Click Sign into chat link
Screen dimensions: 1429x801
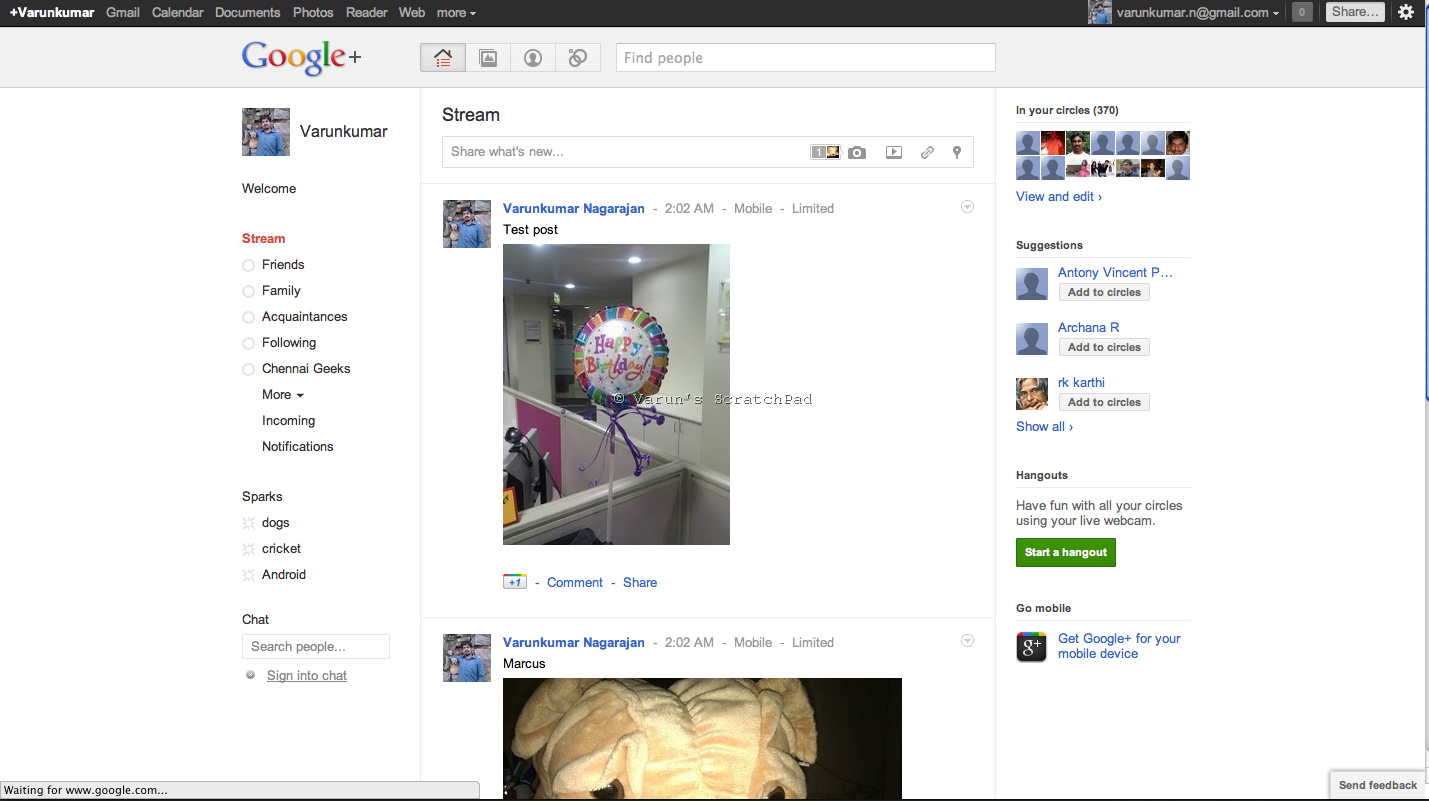point(307,676)
